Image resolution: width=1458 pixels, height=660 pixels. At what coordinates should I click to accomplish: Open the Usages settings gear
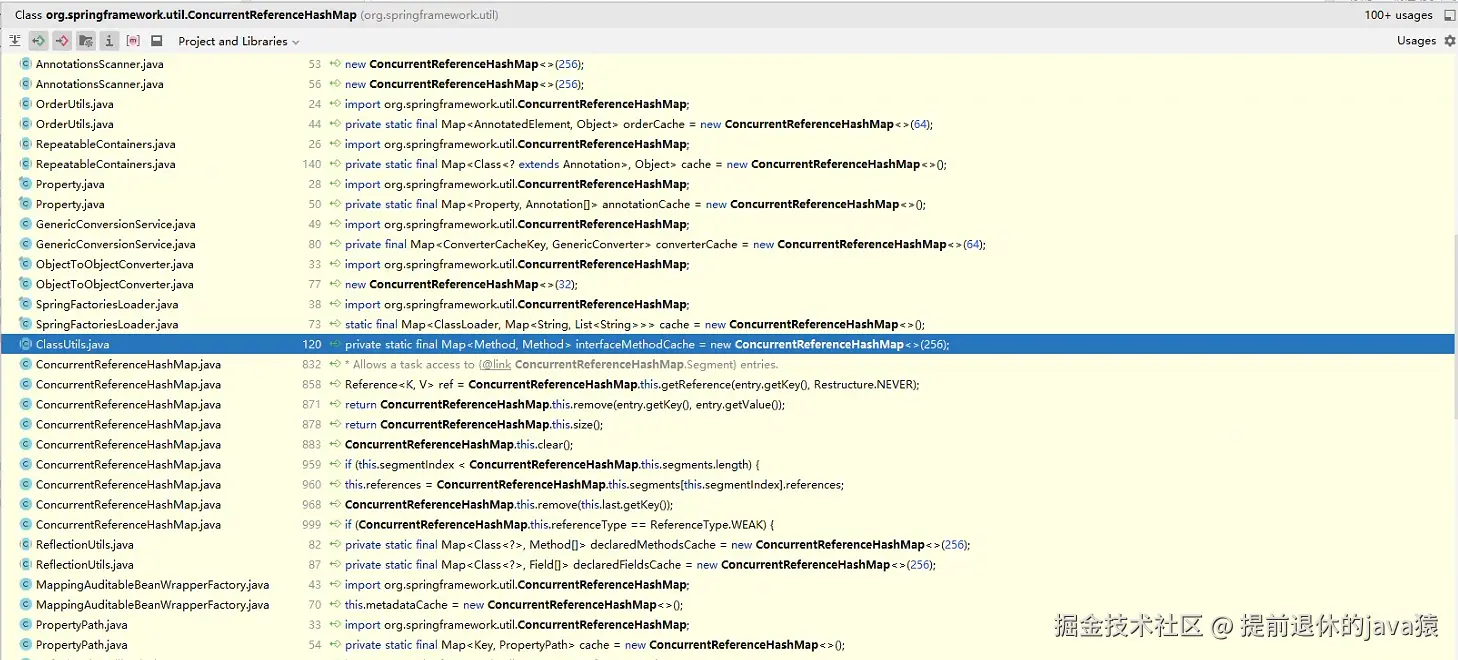[1449, 41]
